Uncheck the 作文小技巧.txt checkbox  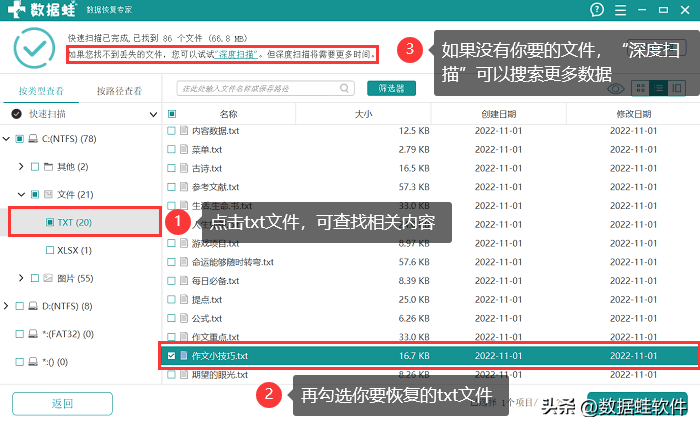[171, 356]
